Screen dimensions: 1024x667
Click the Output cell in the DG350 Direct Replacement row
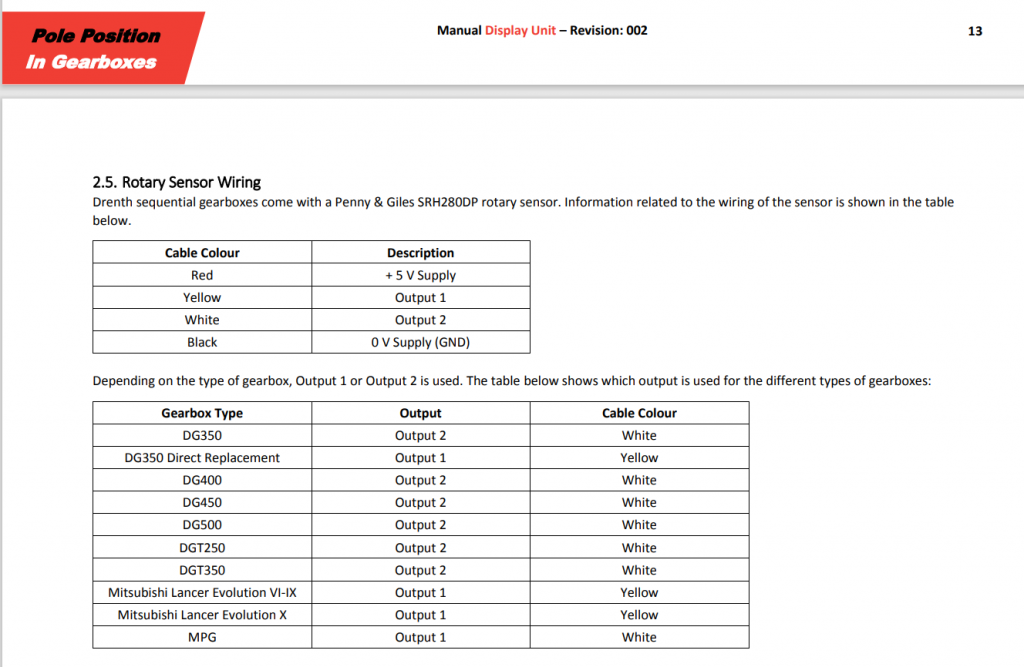coord(421,457)
